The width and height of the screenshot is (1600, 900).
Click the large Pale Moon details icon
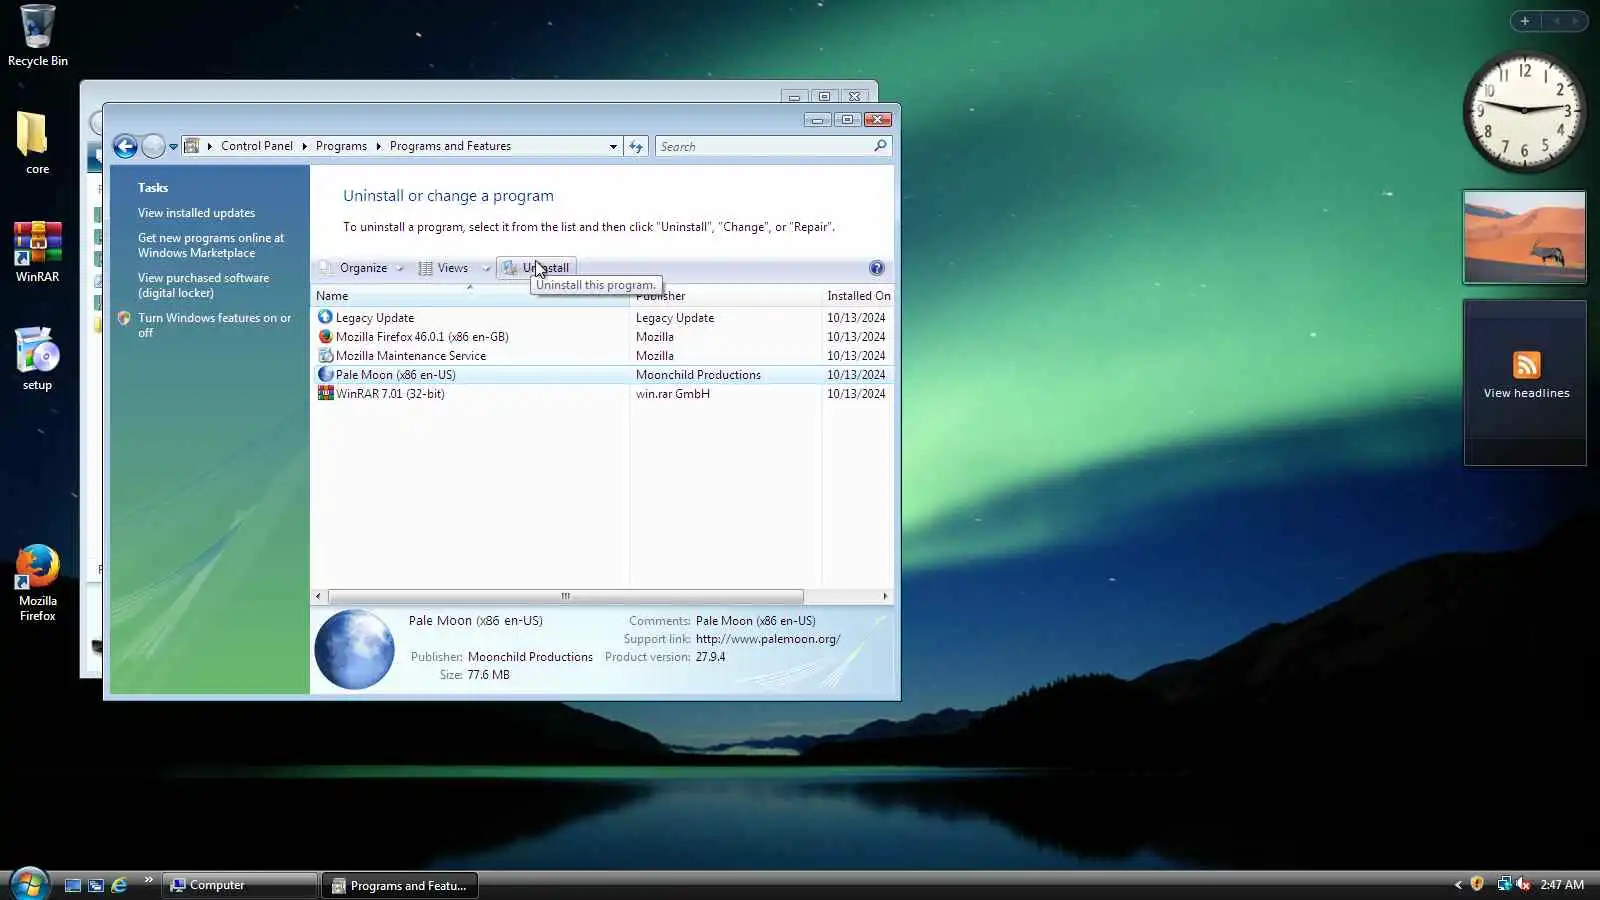click(x=355, y=649)
